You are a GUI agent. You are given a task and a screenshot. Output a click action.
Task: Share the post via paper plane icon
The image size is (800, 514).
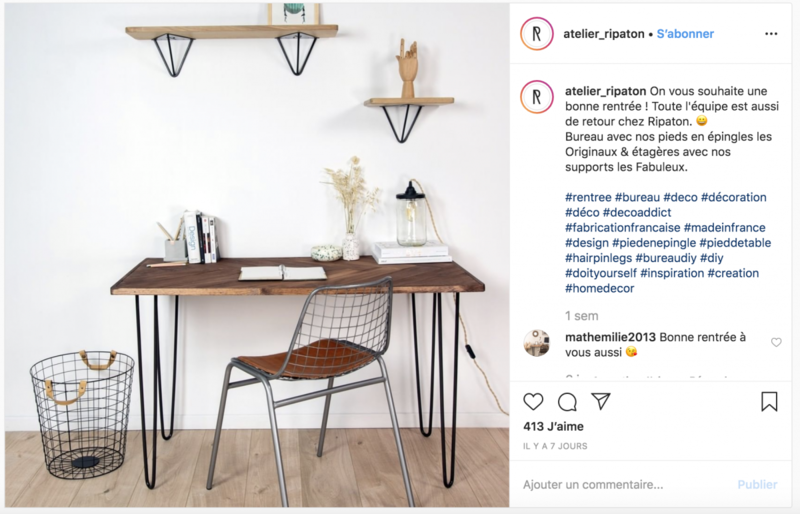pyautogui.click(x=601, y=401)
